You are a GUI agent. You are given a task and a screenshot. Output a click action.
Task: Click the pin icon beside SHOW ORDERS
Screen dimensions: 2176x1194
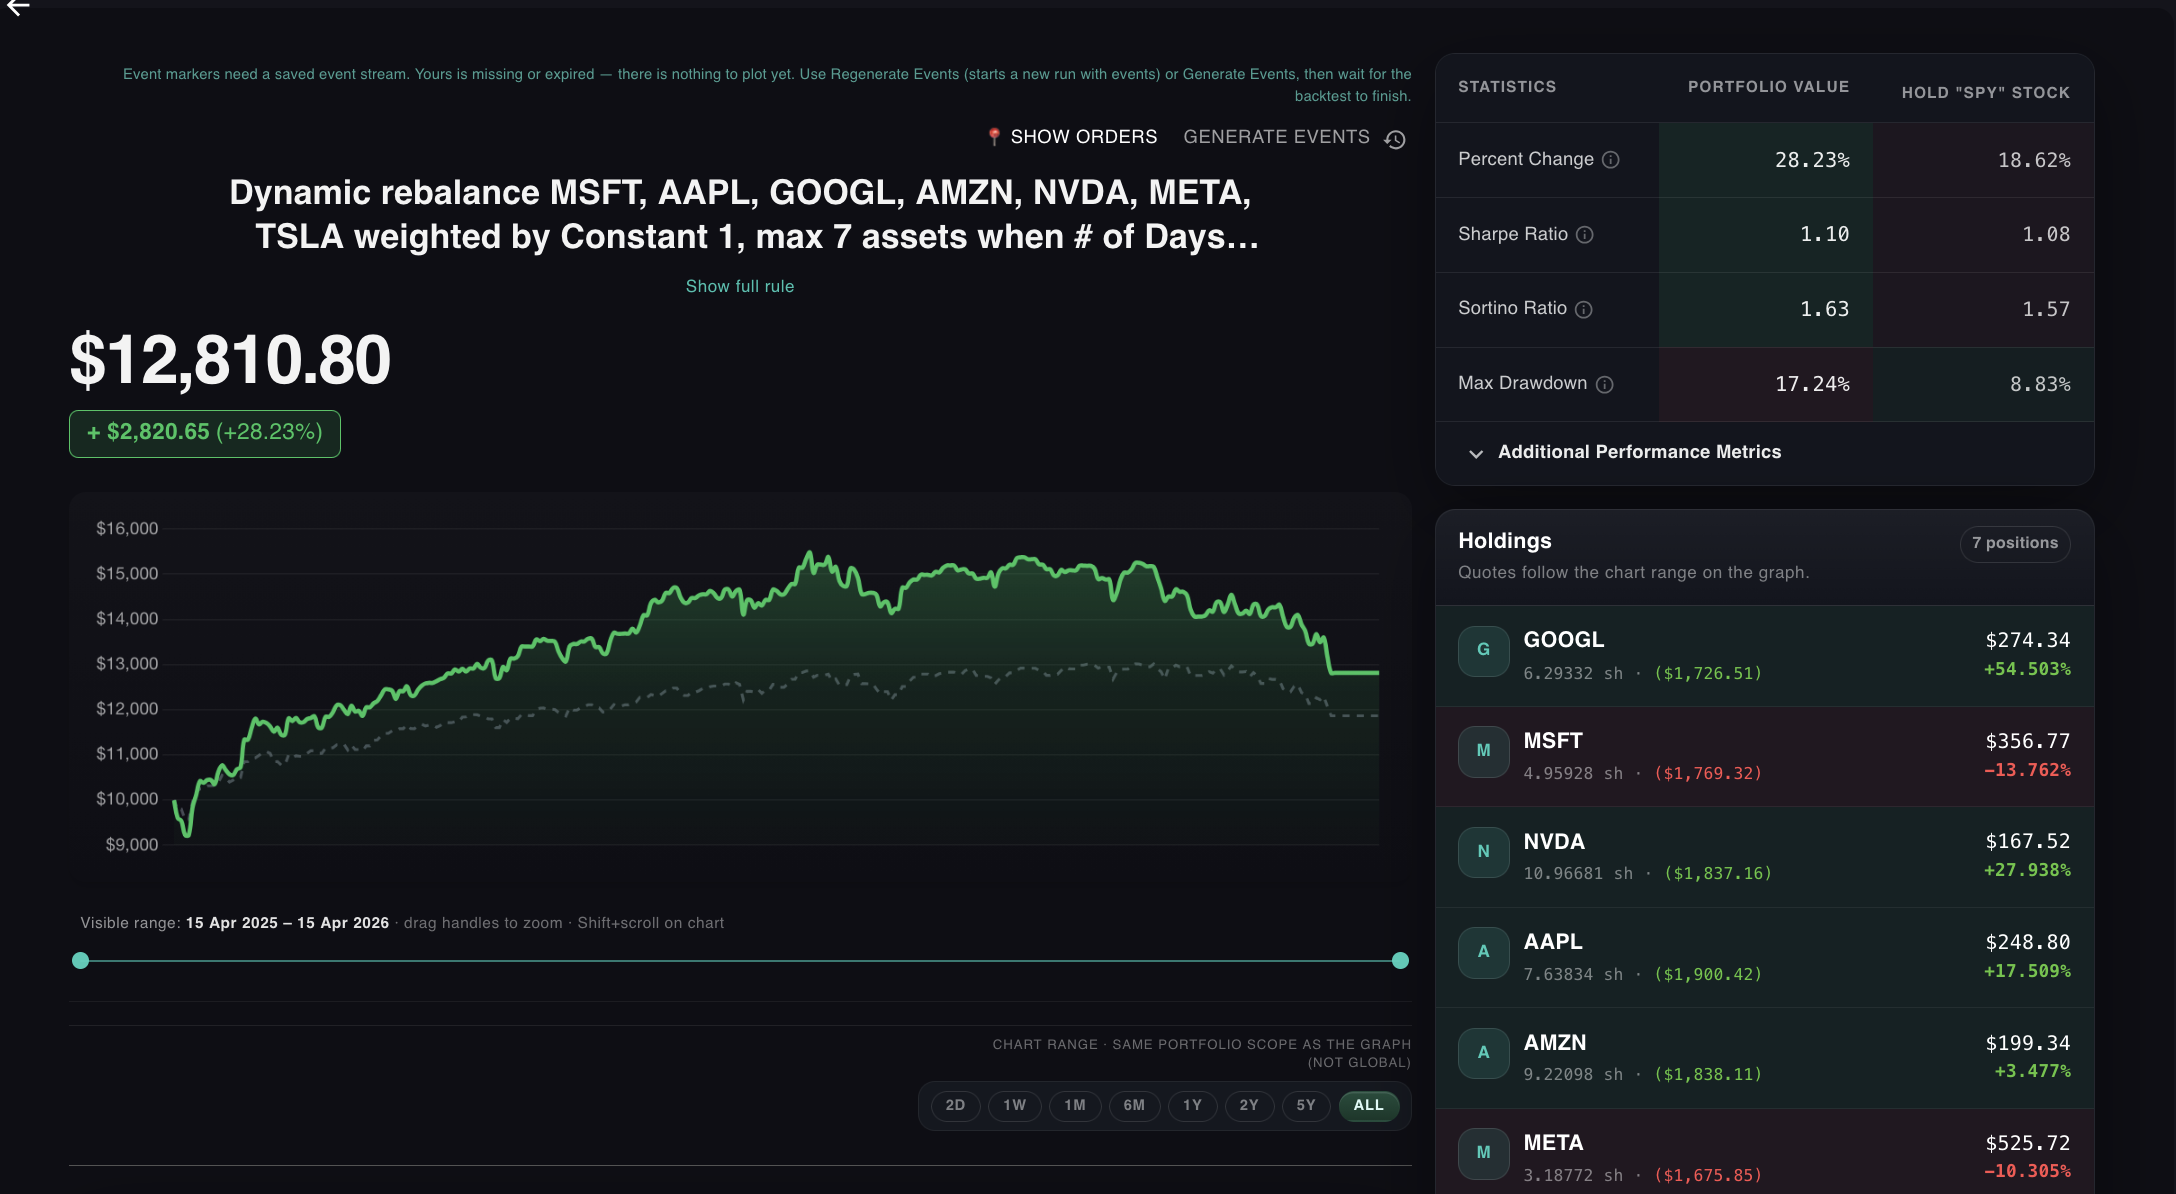993,137
